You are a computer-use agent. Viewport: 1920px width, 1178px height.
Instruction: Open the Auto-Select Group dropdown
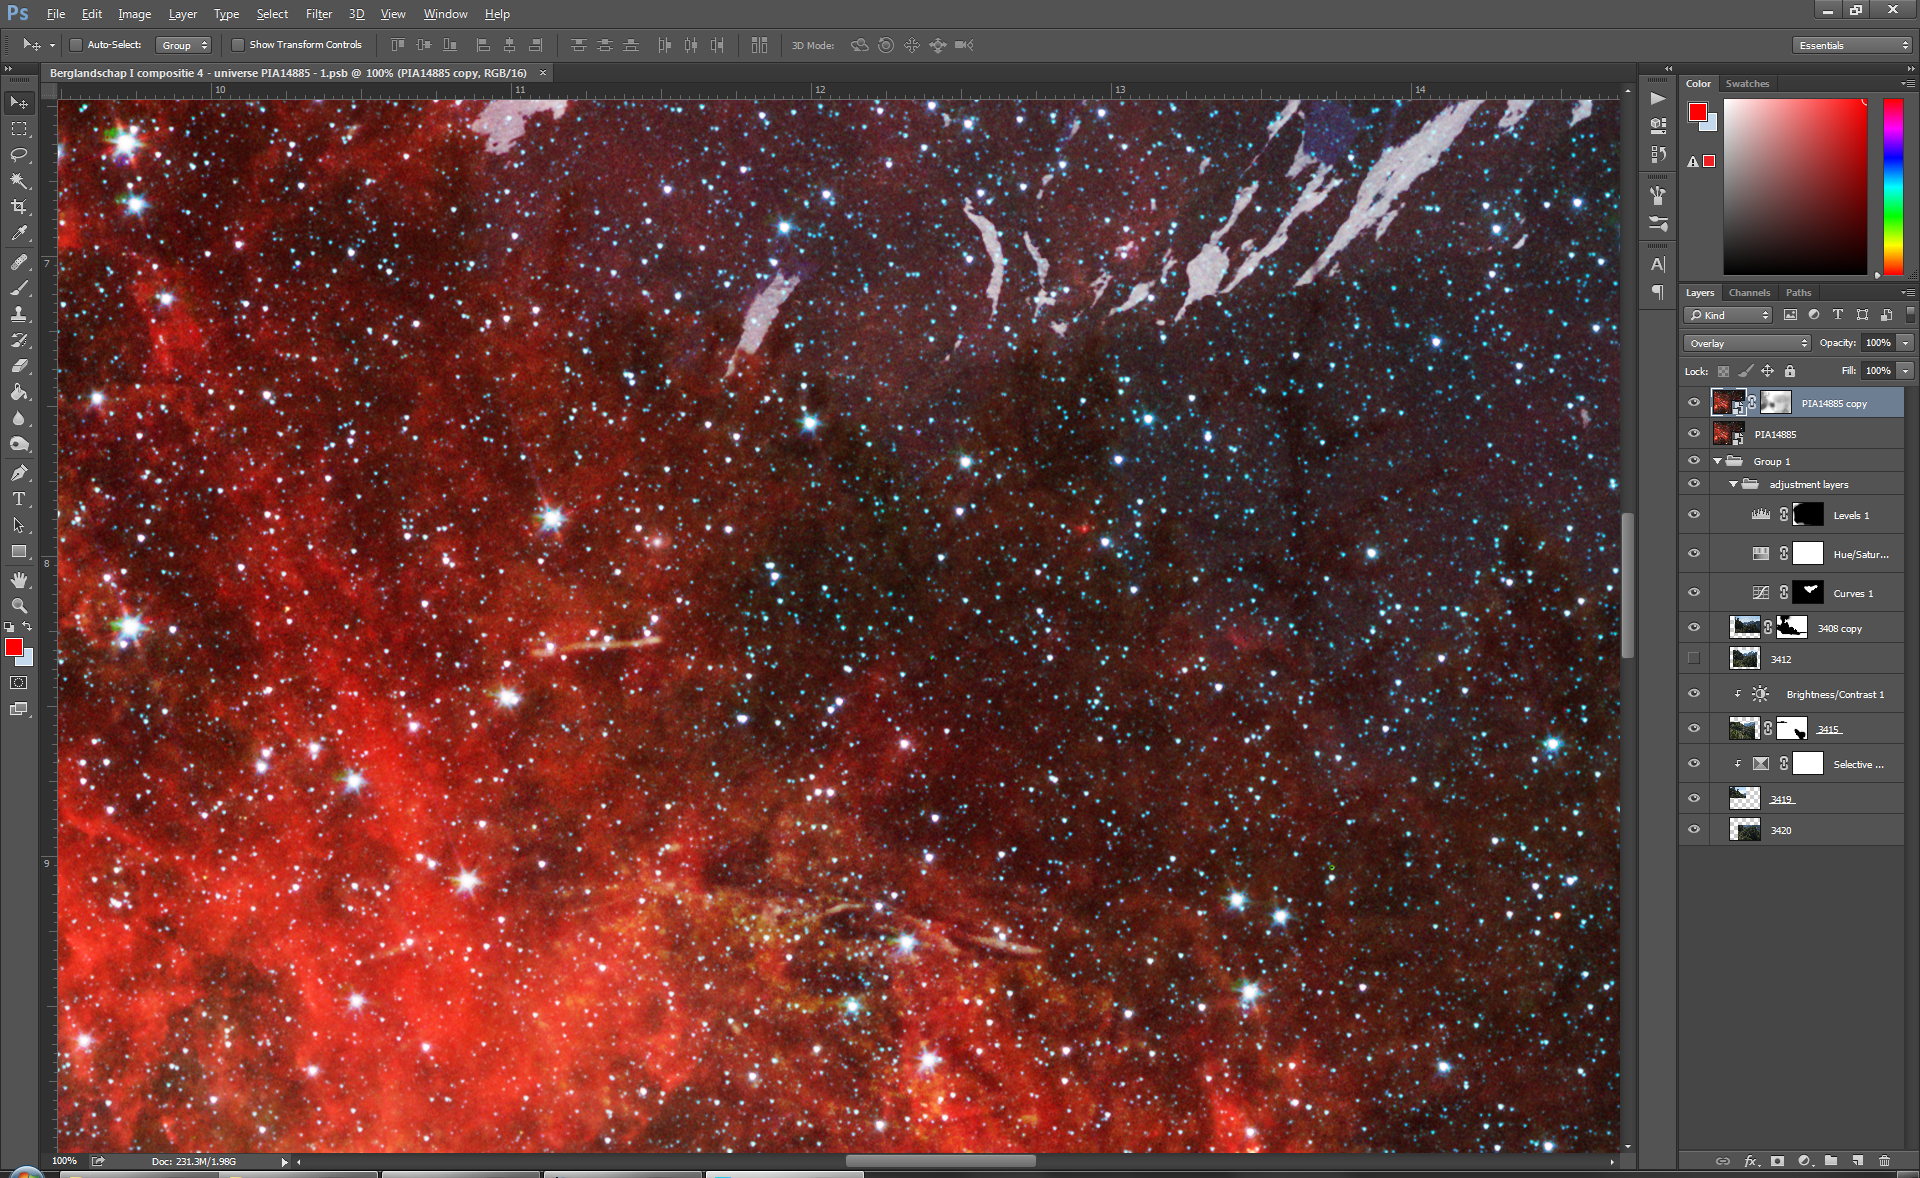point(184,45)
